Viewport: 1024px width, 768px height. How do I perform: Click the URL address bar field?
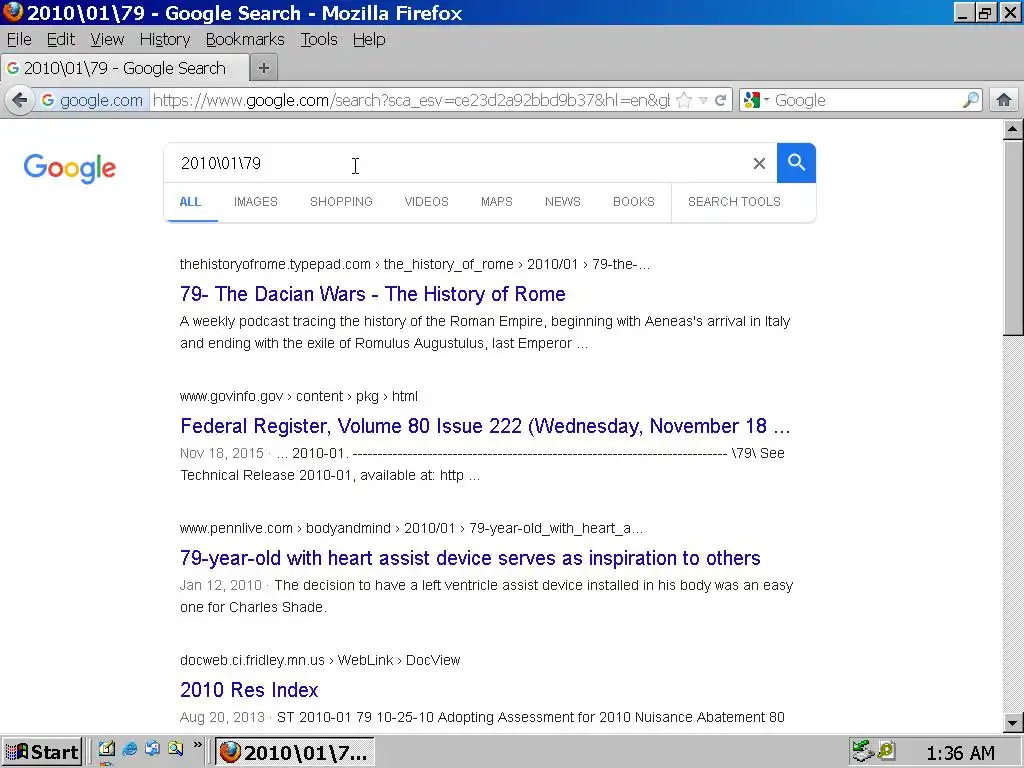click(x=411, y=101)
